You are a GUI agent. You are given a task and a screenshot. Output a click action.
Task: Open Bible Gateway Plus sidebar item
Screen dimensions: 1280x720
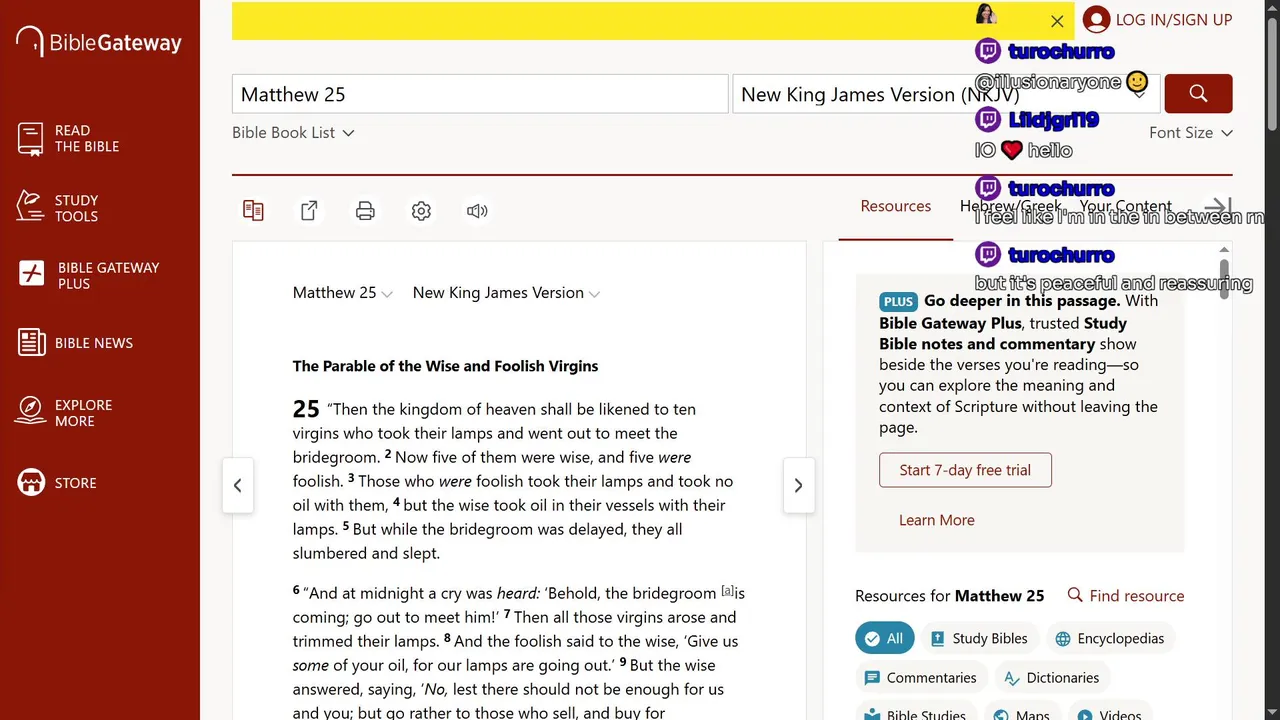coord(89,275)
